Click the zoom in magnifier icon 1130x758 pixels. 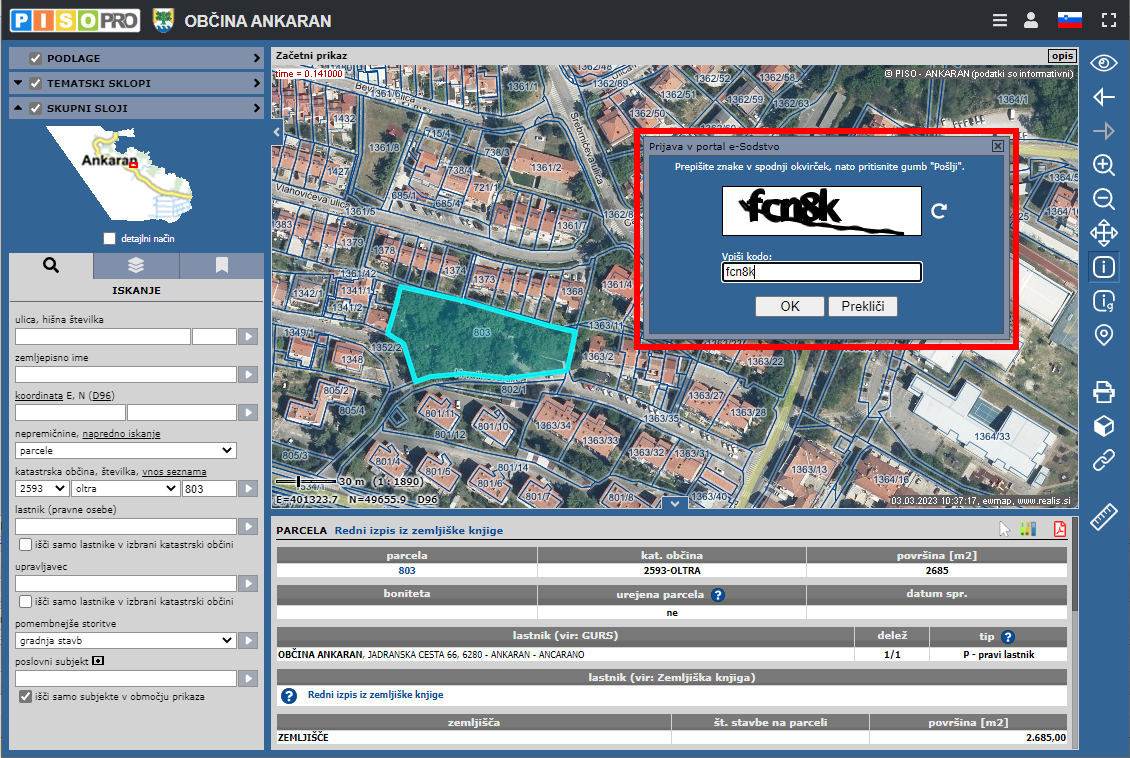[1104, 165]
